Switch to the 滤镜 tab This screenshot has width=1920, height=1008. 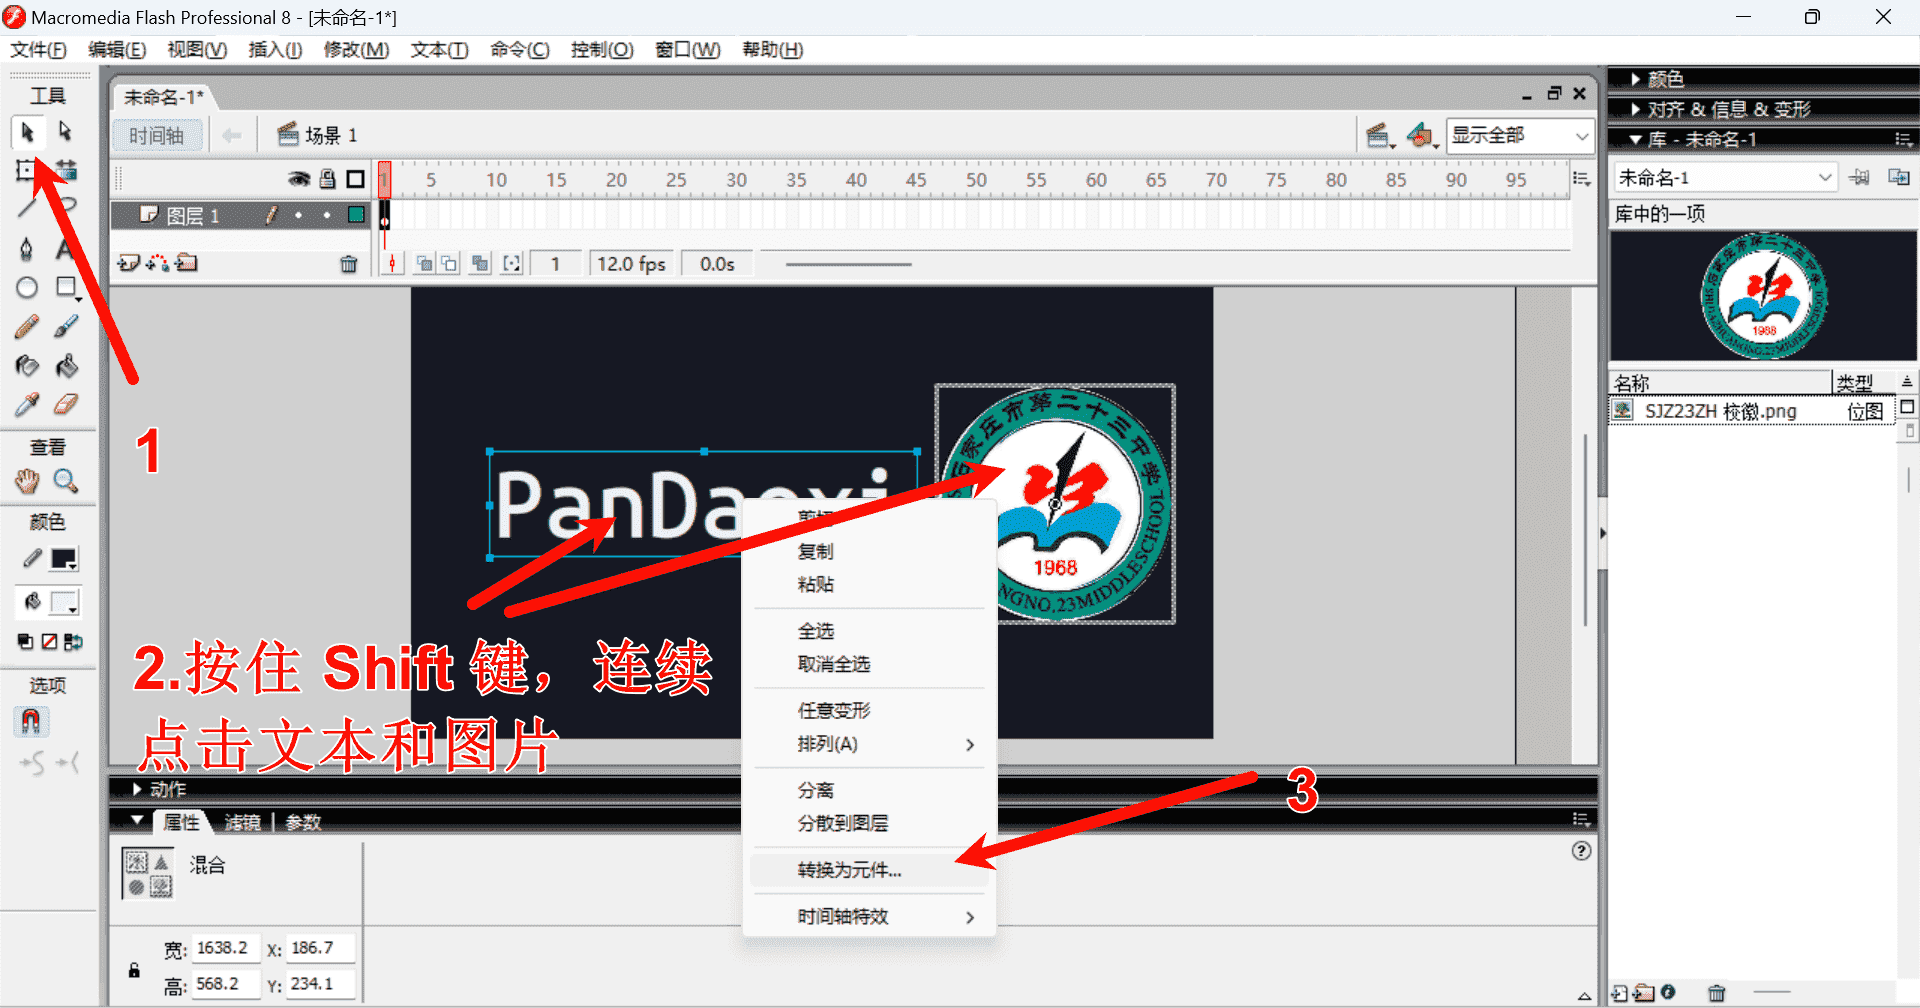[x=242, y=822]
